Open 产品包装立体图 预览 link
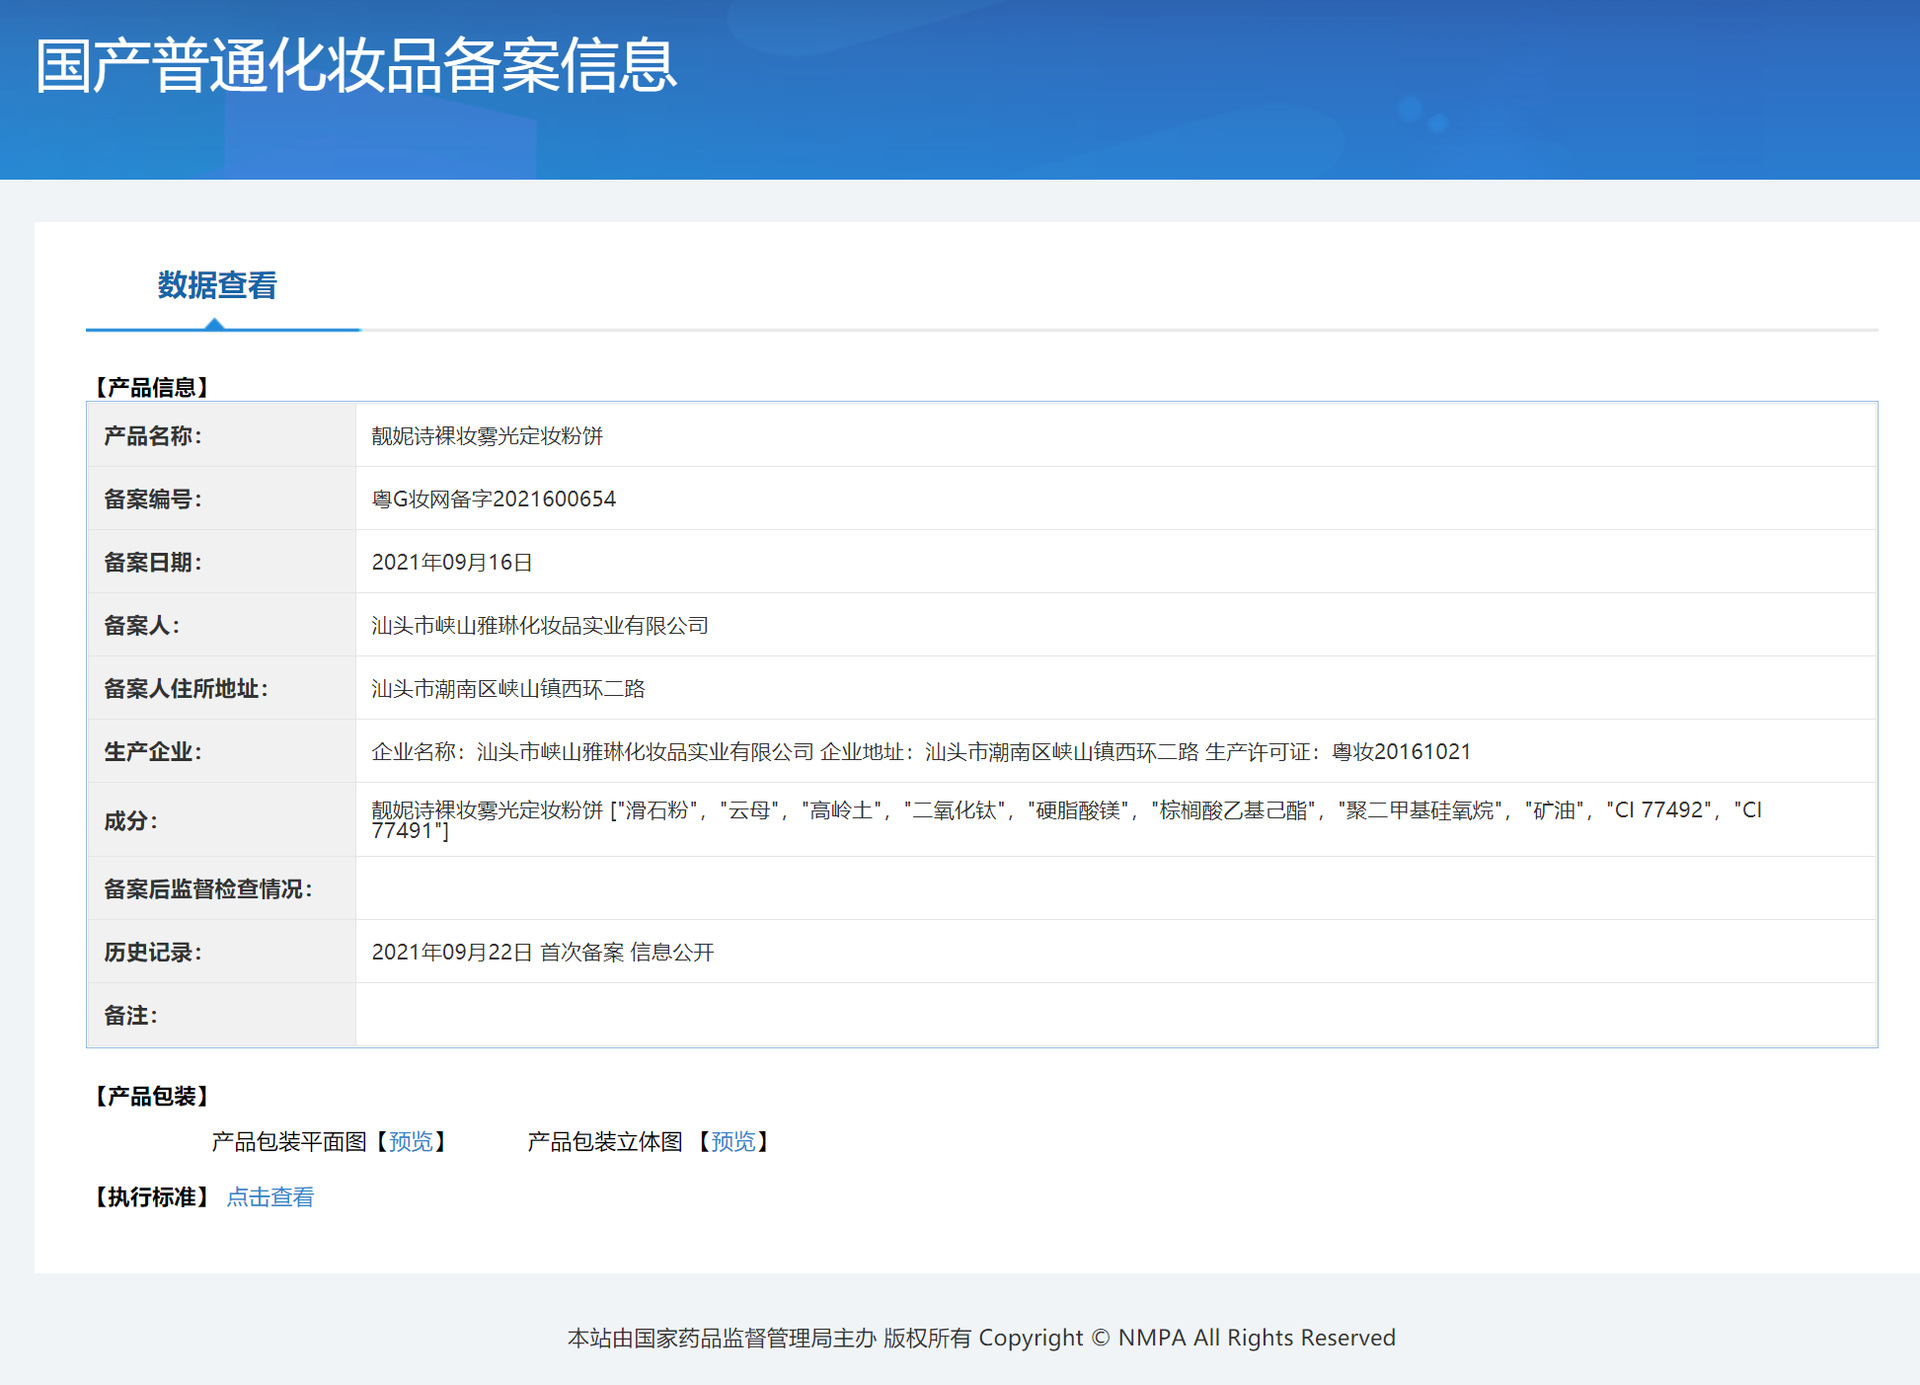The width and height of the screenshot is (1920, 1385). click(733, 1141)
